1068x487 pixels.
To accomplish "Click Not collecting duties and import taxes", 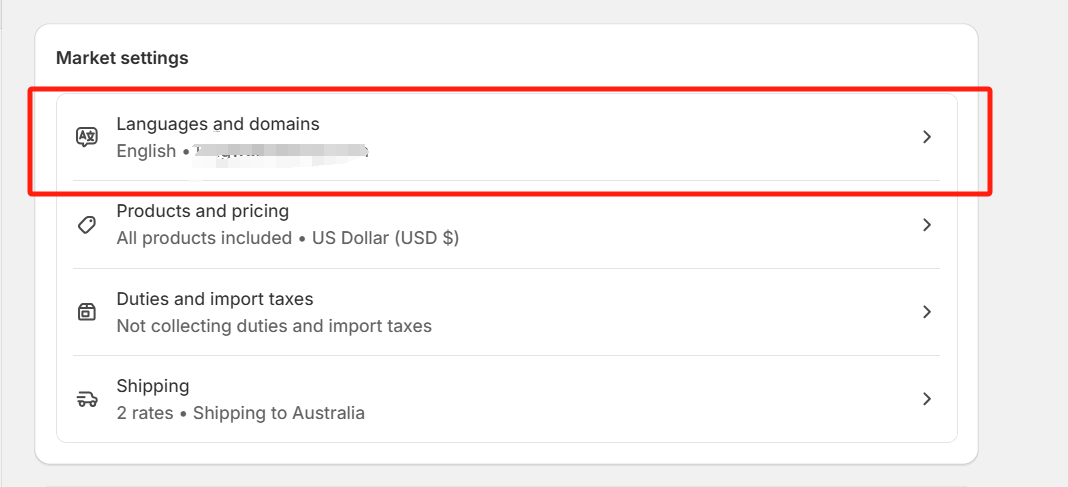I will pos(274,326).
